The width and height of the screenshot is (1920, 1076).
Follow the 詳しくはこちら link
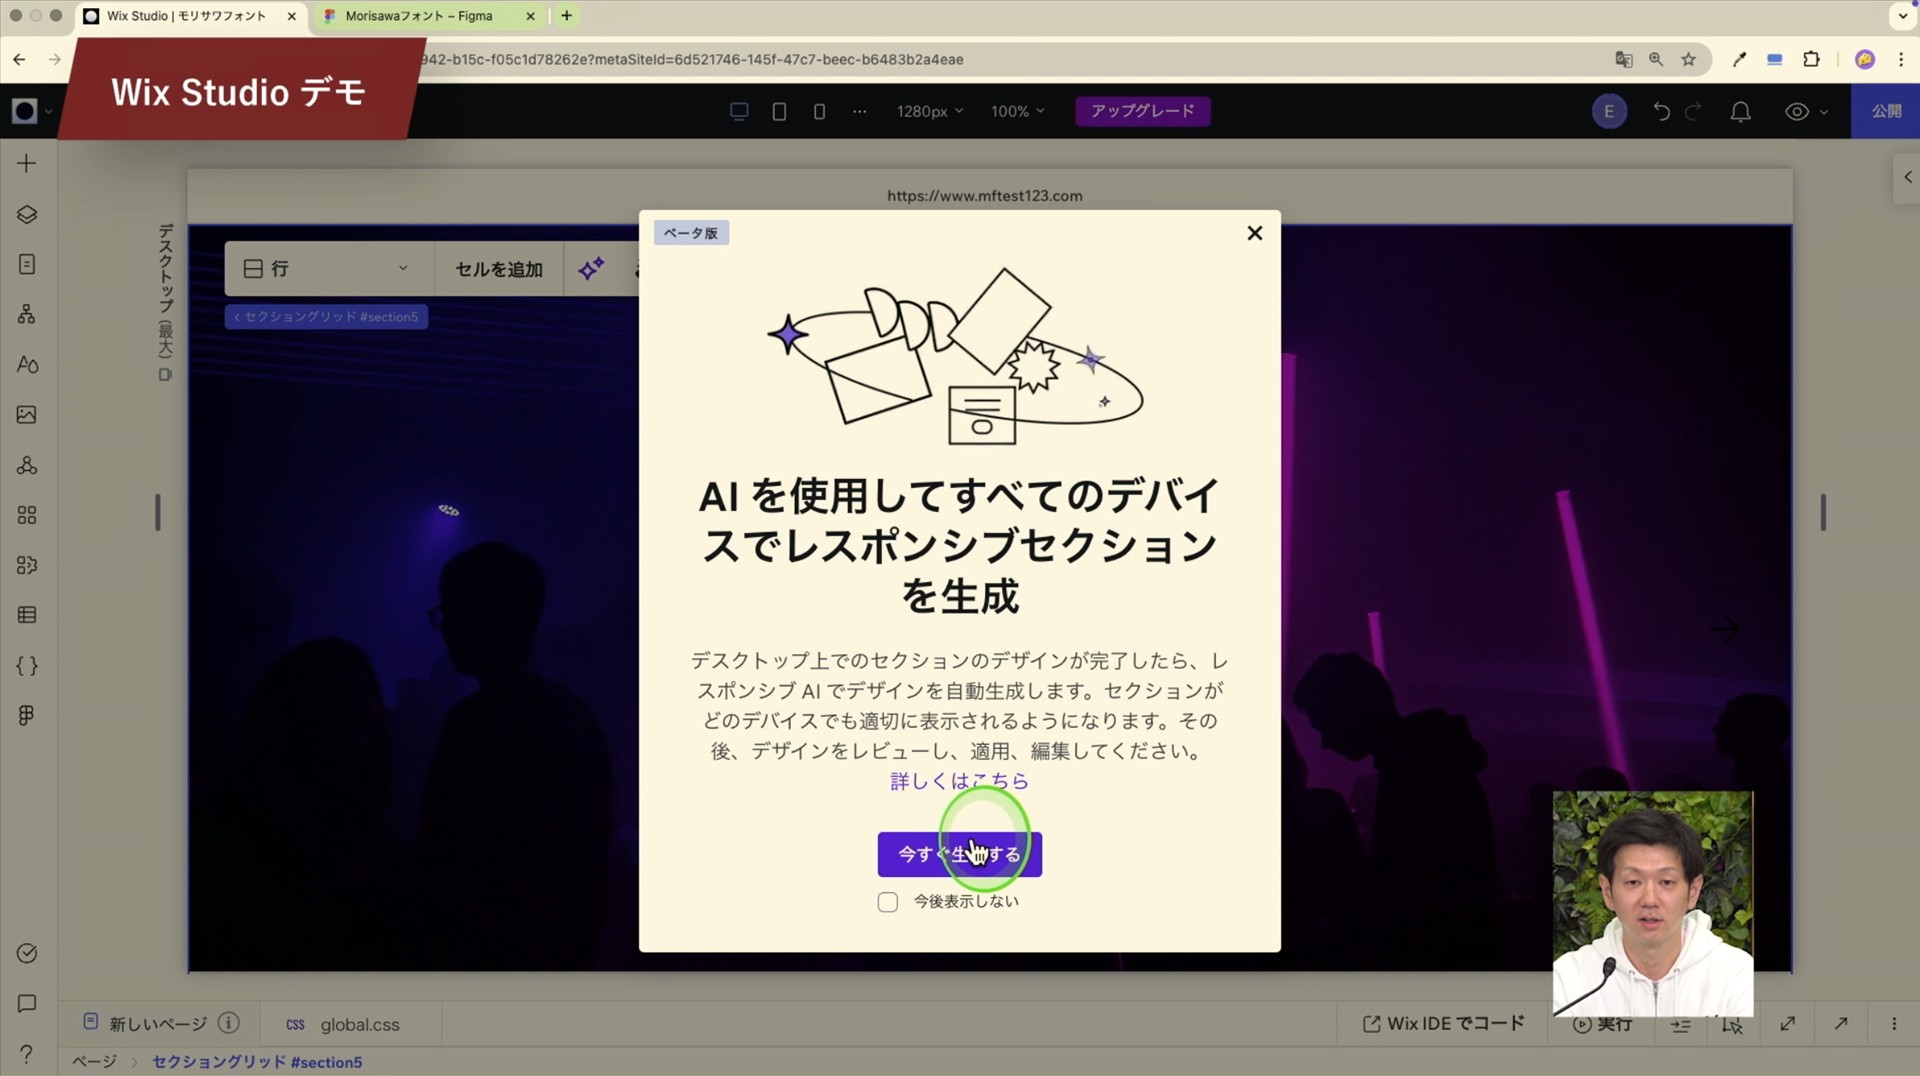tap(959, 781)
